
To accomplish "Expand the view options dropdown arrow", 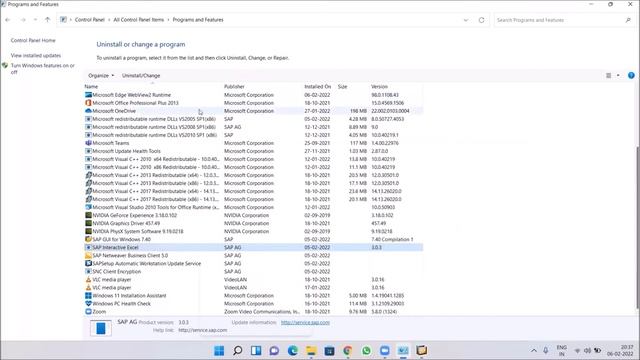I will pos(618,76).
